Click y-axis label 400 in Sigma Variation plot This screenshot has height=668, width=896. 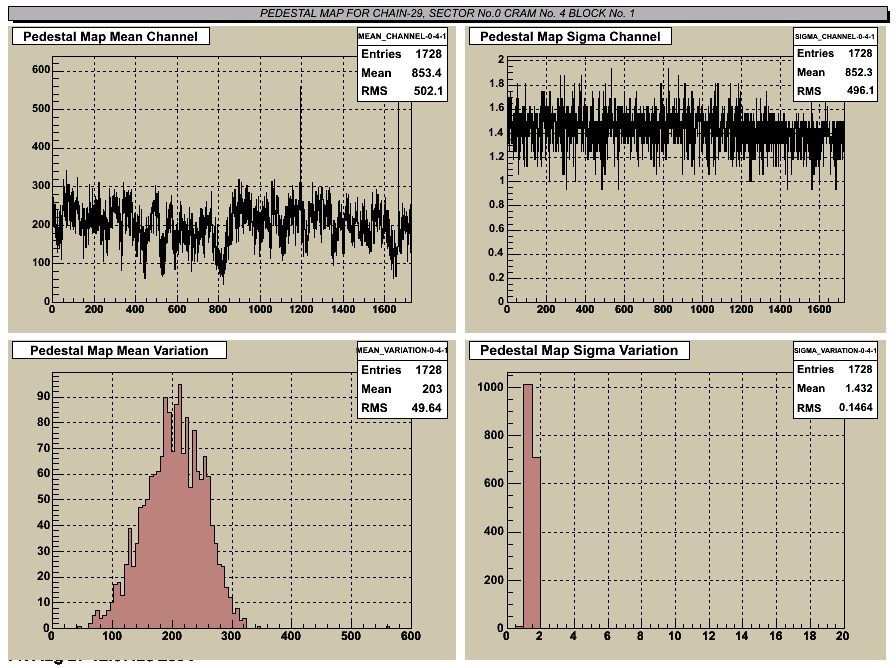494,531
